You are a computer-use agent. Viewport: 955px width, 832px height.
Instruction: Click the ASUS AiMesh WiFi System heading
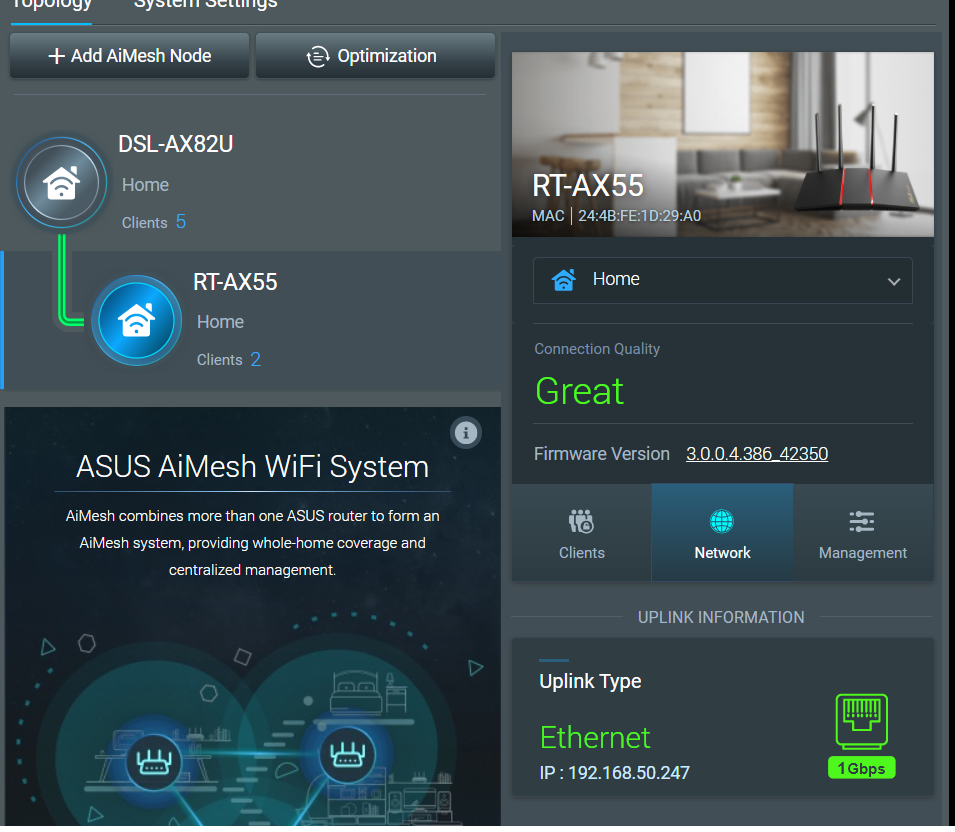252,467
